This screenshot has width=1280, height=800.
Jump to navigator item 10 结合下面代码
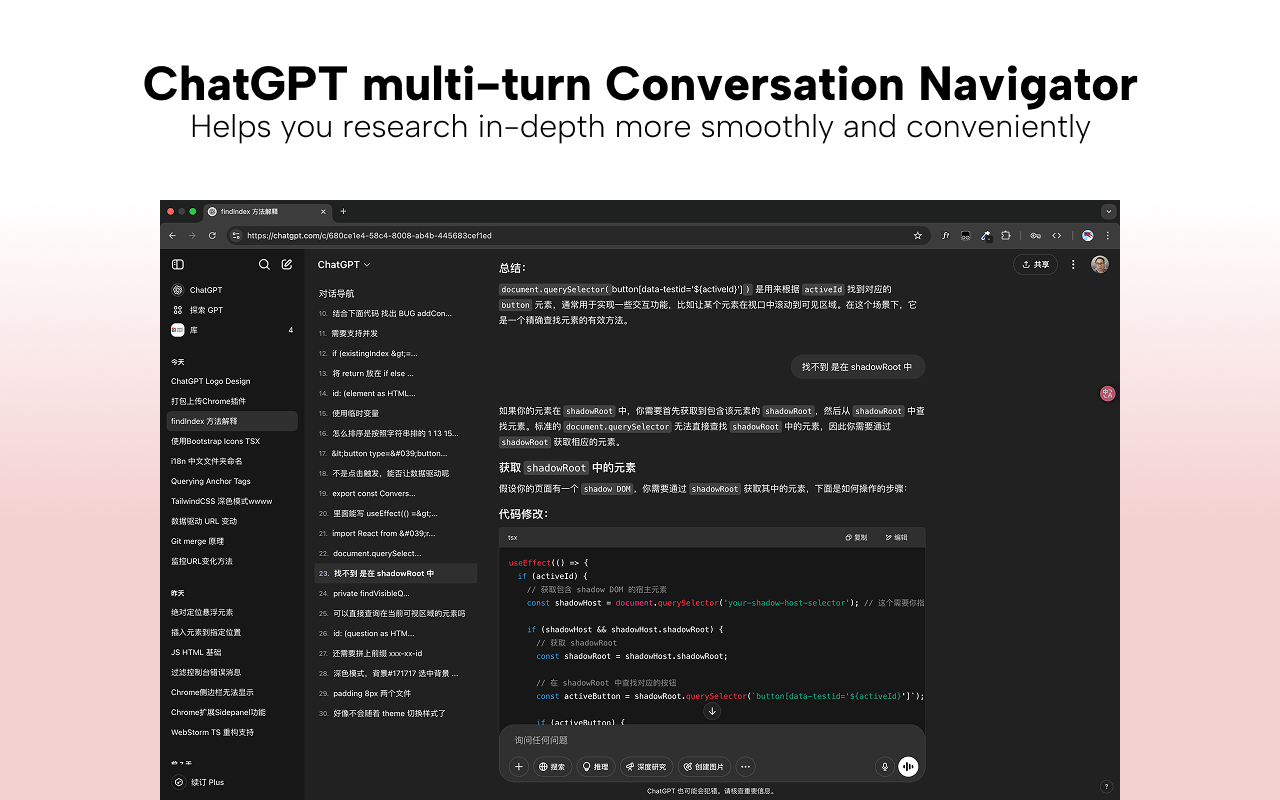(396, 313)
